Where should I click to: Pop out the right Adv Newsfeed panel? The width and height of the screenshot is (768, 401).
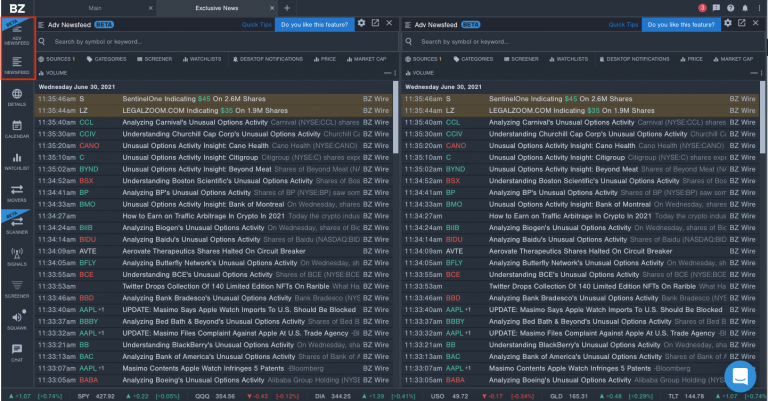pos(742,23)
